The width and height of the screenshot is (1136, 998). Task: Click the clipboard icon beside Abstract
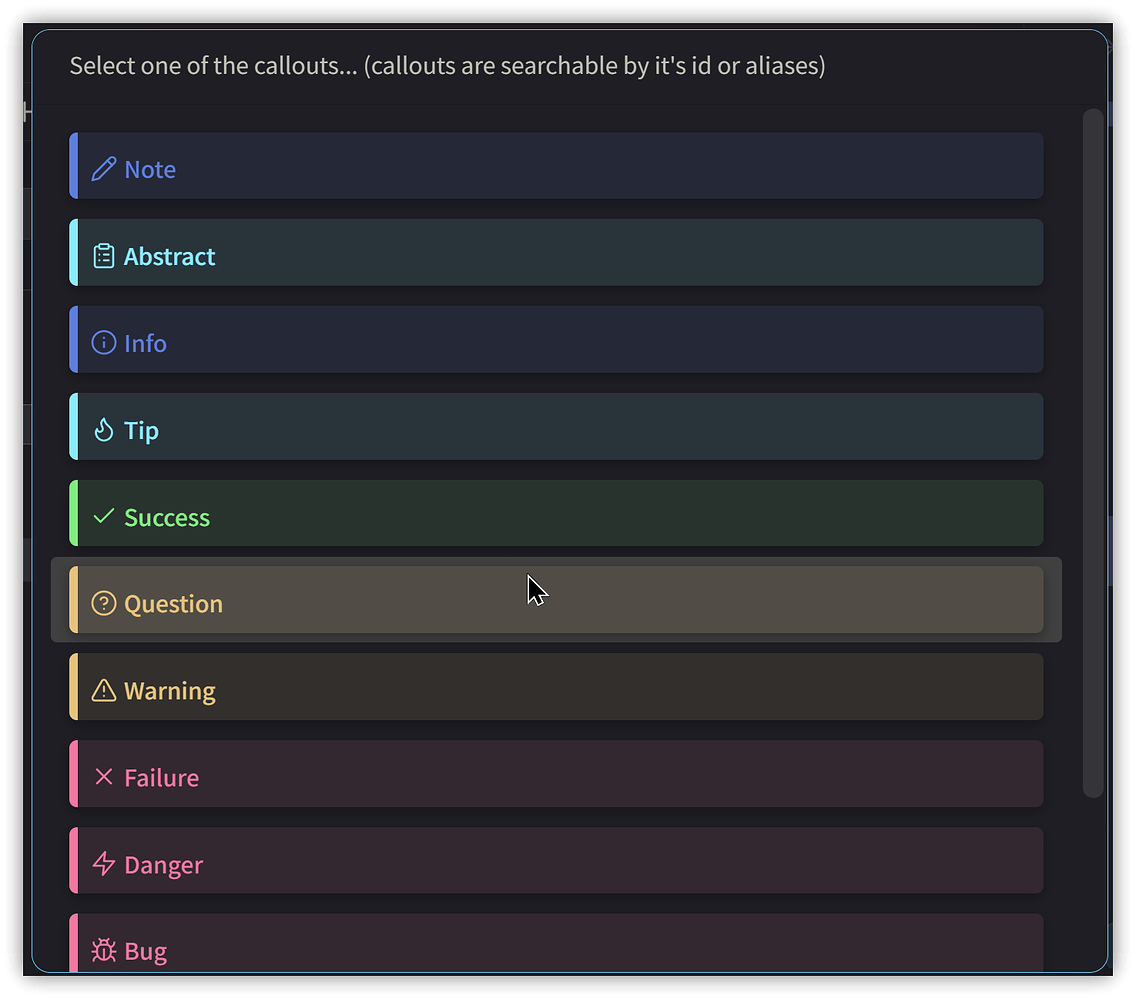103,256
